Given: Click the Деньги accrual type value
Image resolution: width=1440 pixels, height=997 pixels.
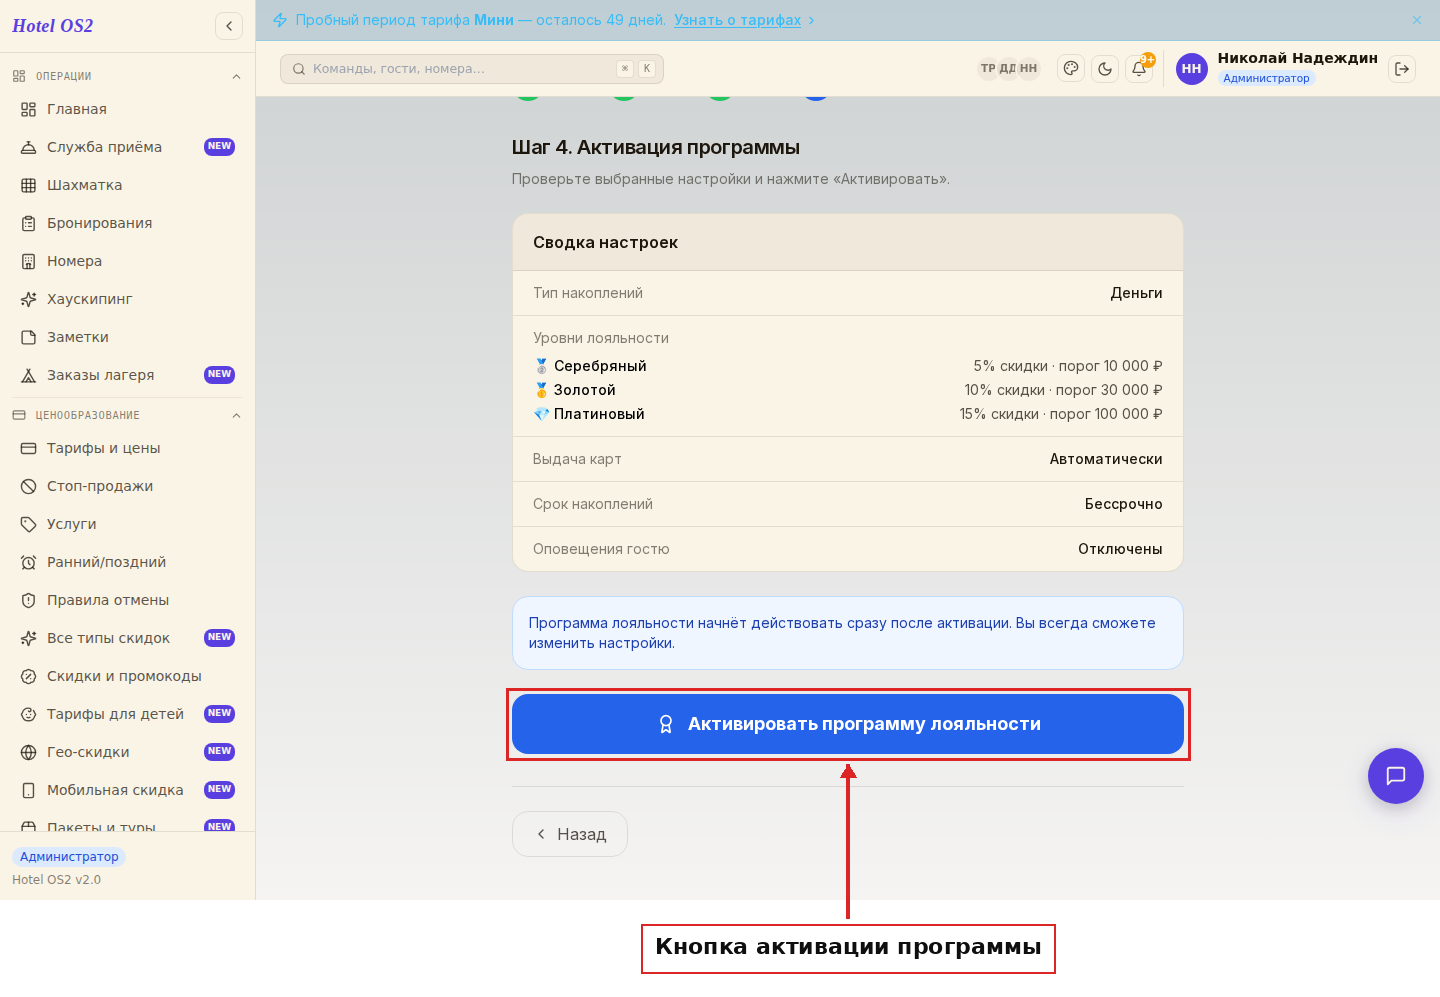Looking at the screenshot, I should [1136, 293].
